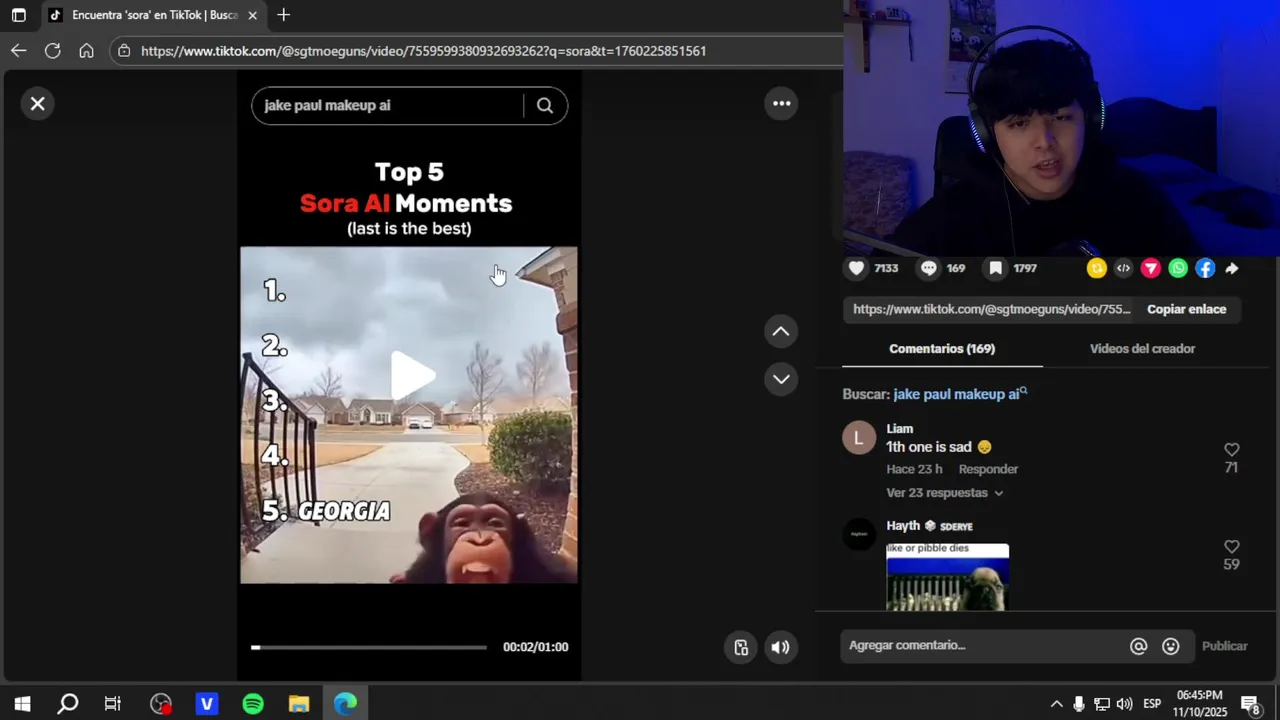The width and height of the screenshot is (1280, 720).
Task: Open the round recorder app icon on the taskbar
Action: point(161,704)
